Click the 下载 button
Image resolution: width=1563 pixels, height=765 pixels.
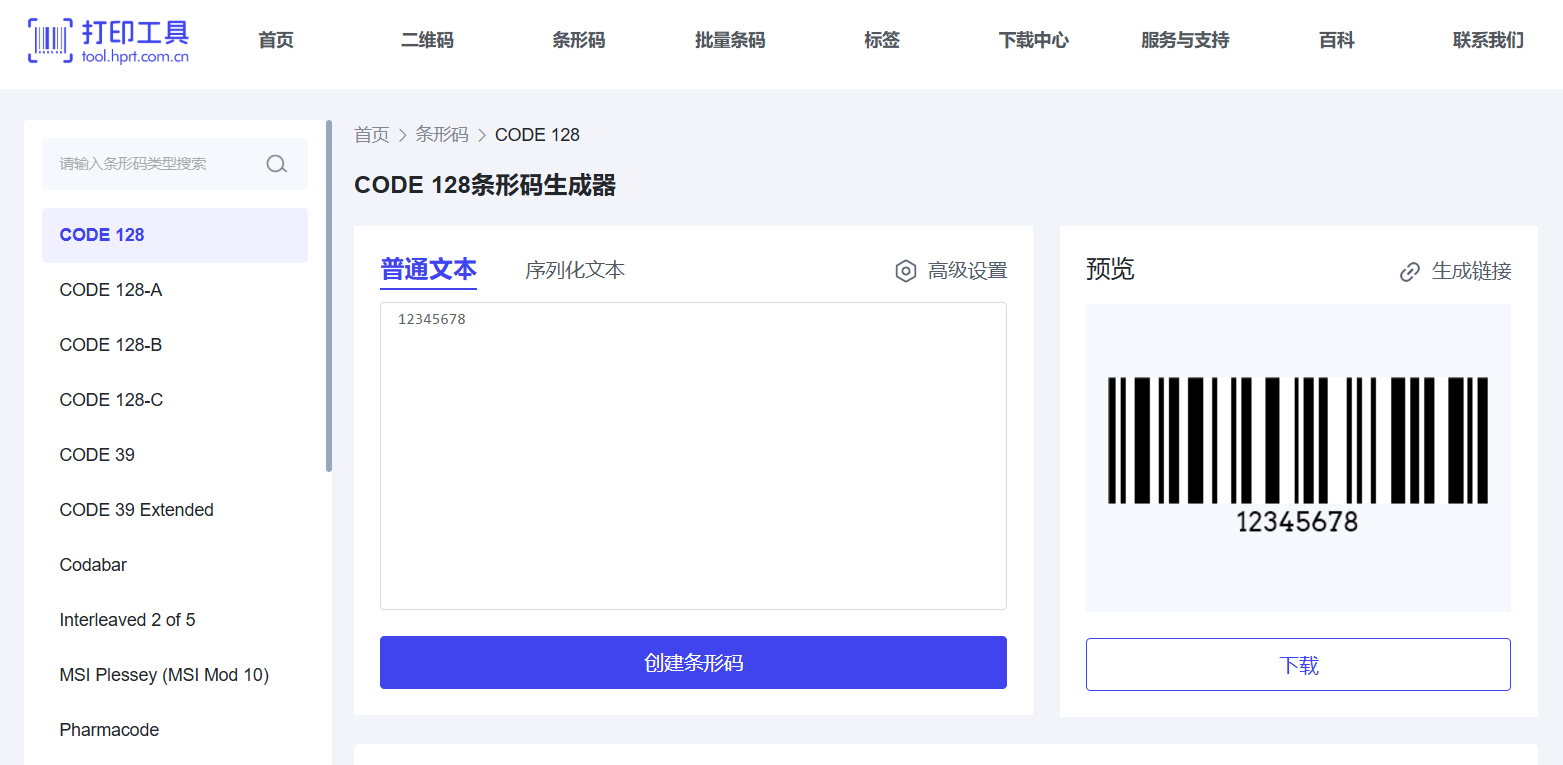pyautogui.click(x=1298, y=665)
